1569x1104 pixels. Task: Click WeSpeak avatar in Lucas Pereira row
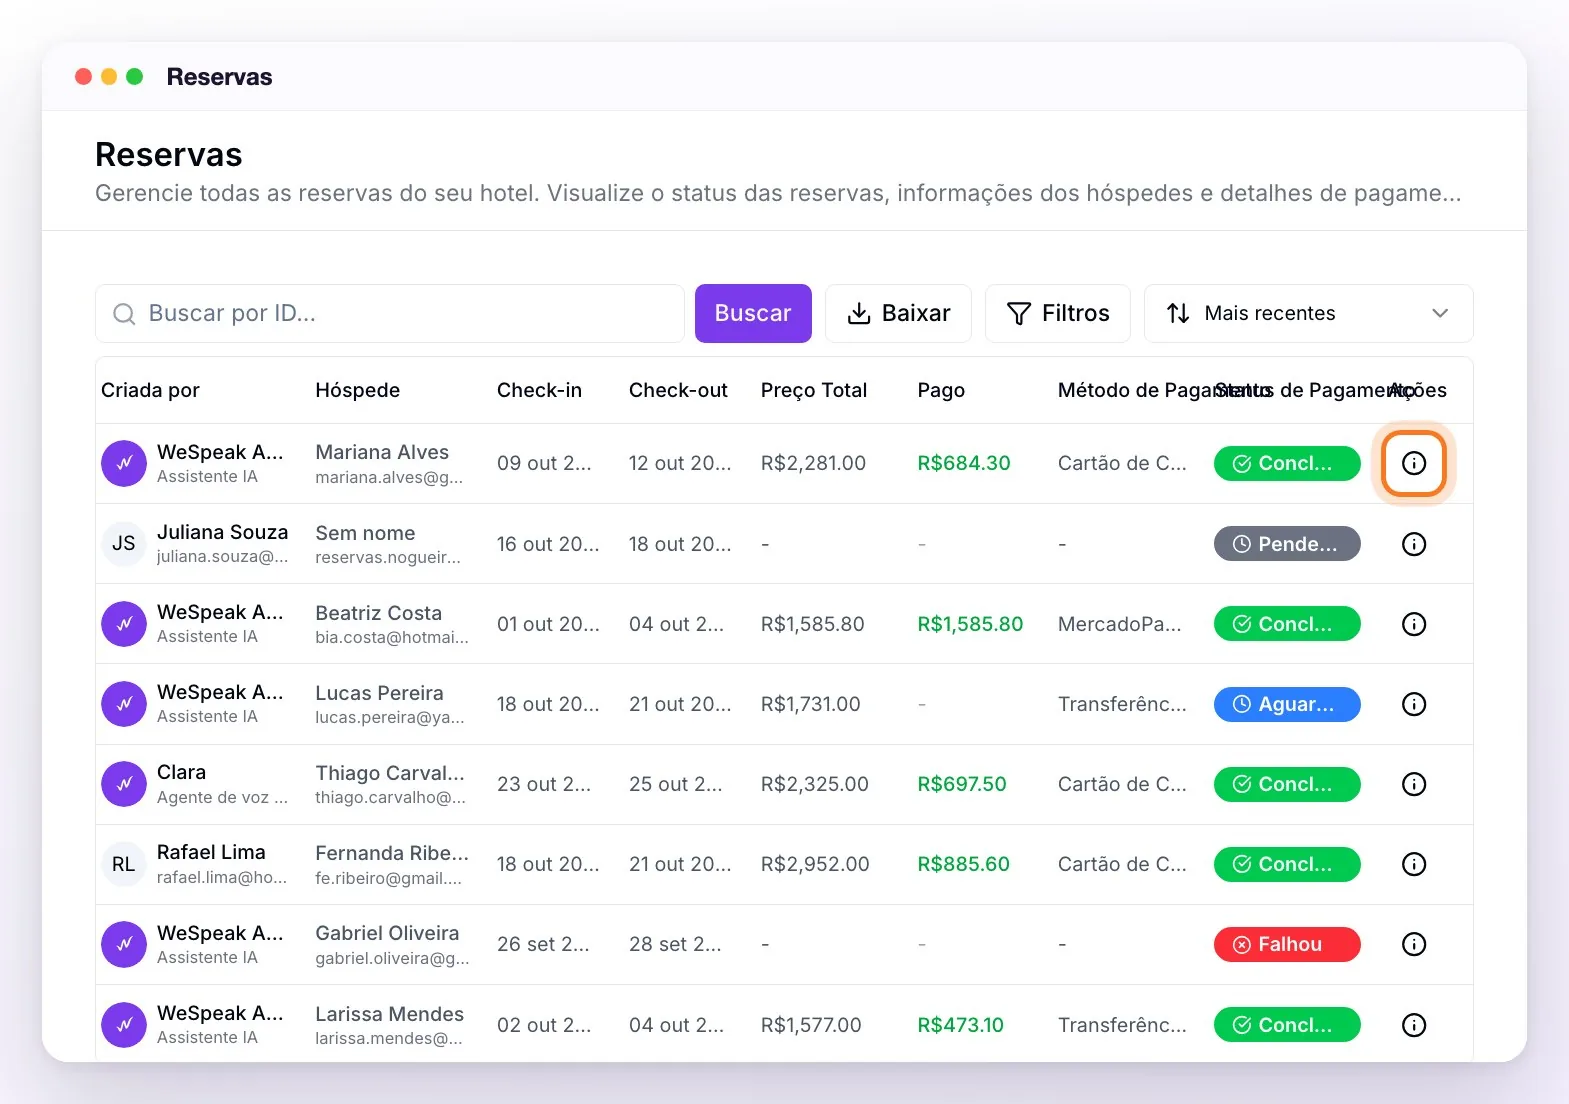(x=124, y=704)
